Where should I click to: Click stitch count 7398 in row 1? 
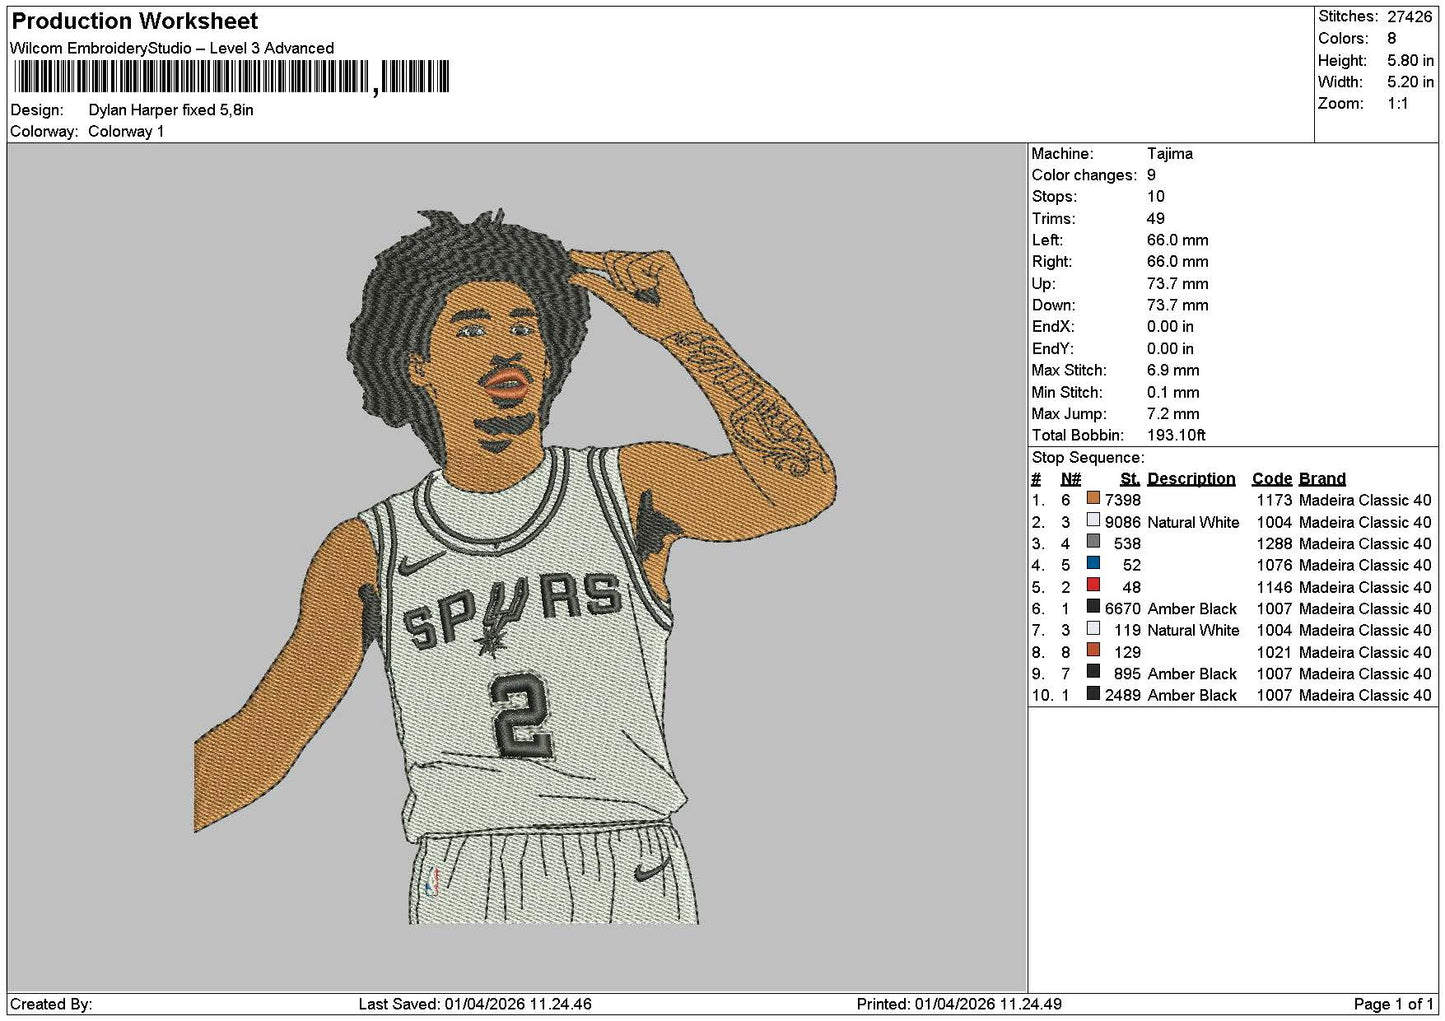[1123, 500]
